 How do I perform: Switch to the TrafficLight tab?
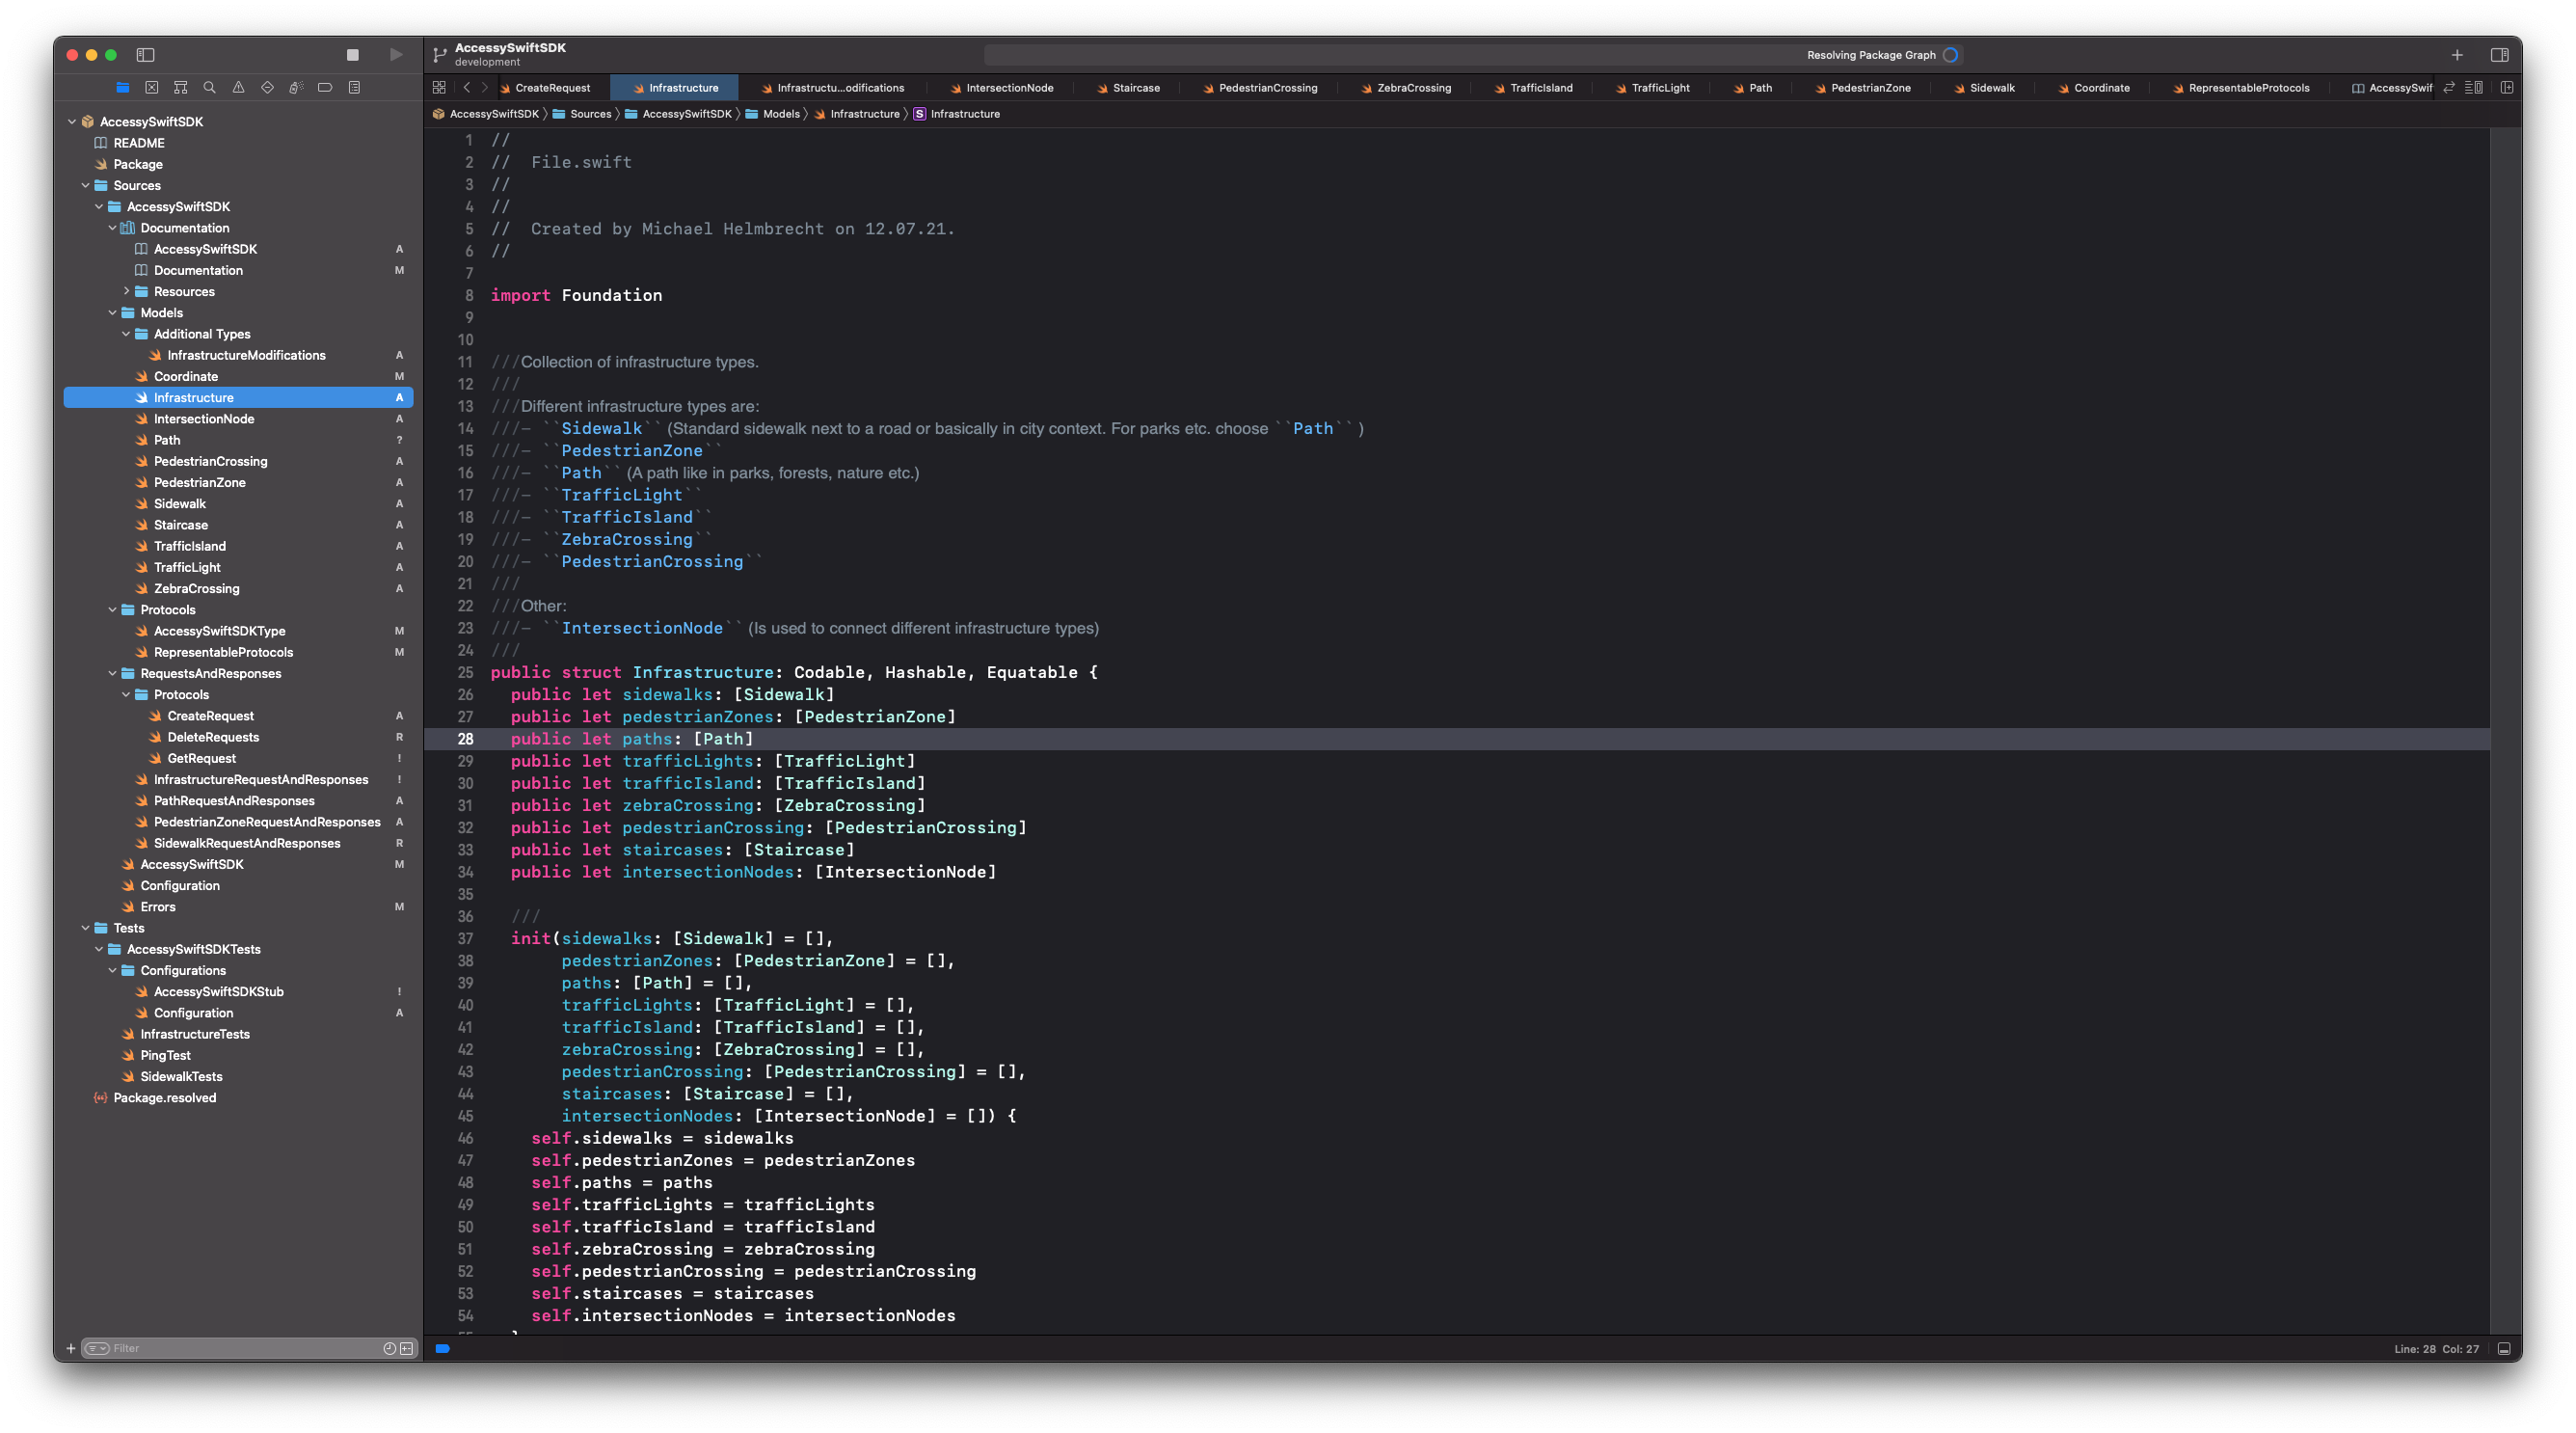point(1659,88)
